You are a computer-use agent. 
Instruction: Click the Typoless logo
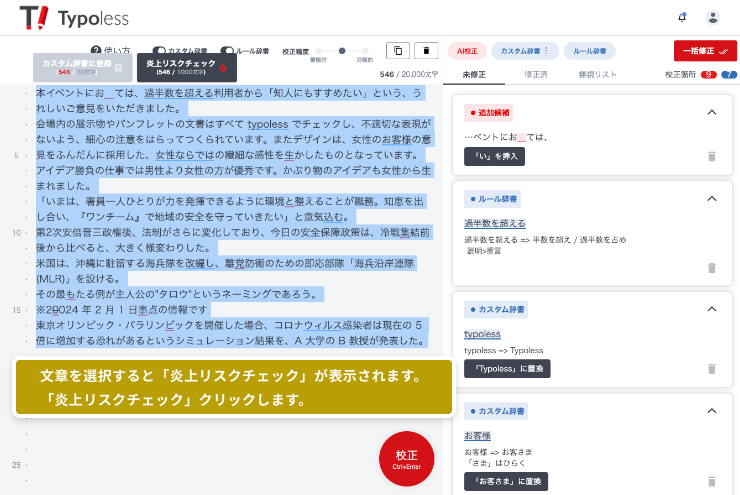[74, 18]
